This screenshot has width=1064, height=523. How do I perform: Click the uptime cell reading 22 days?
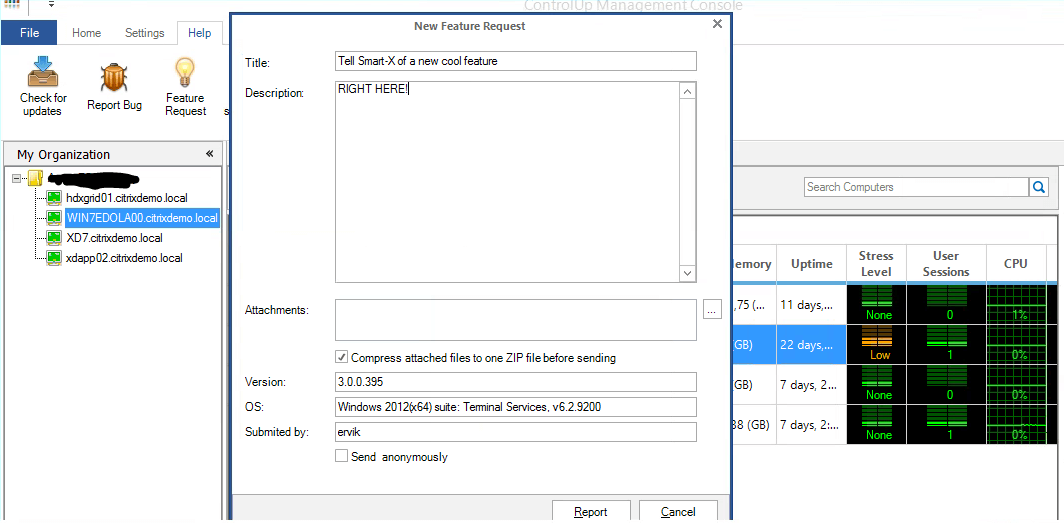[x=812, y=345]
